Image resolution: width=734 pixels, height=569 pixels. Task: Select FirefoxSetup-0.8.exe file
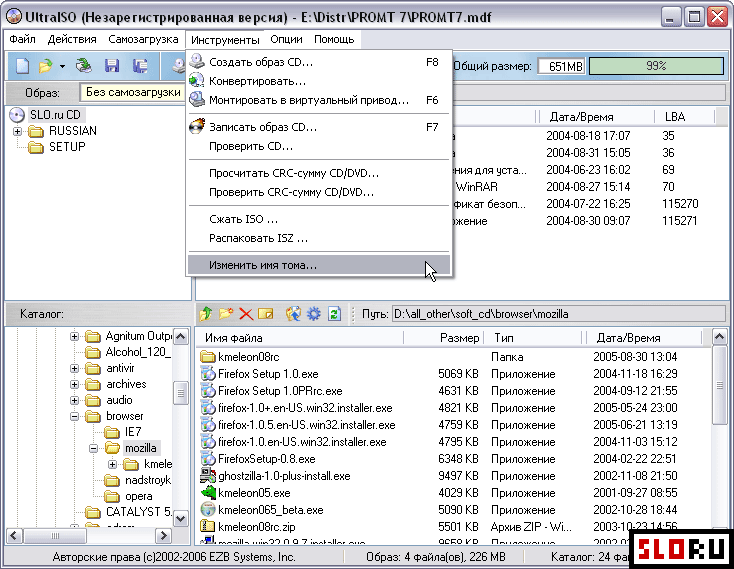[x=258, y=459]
